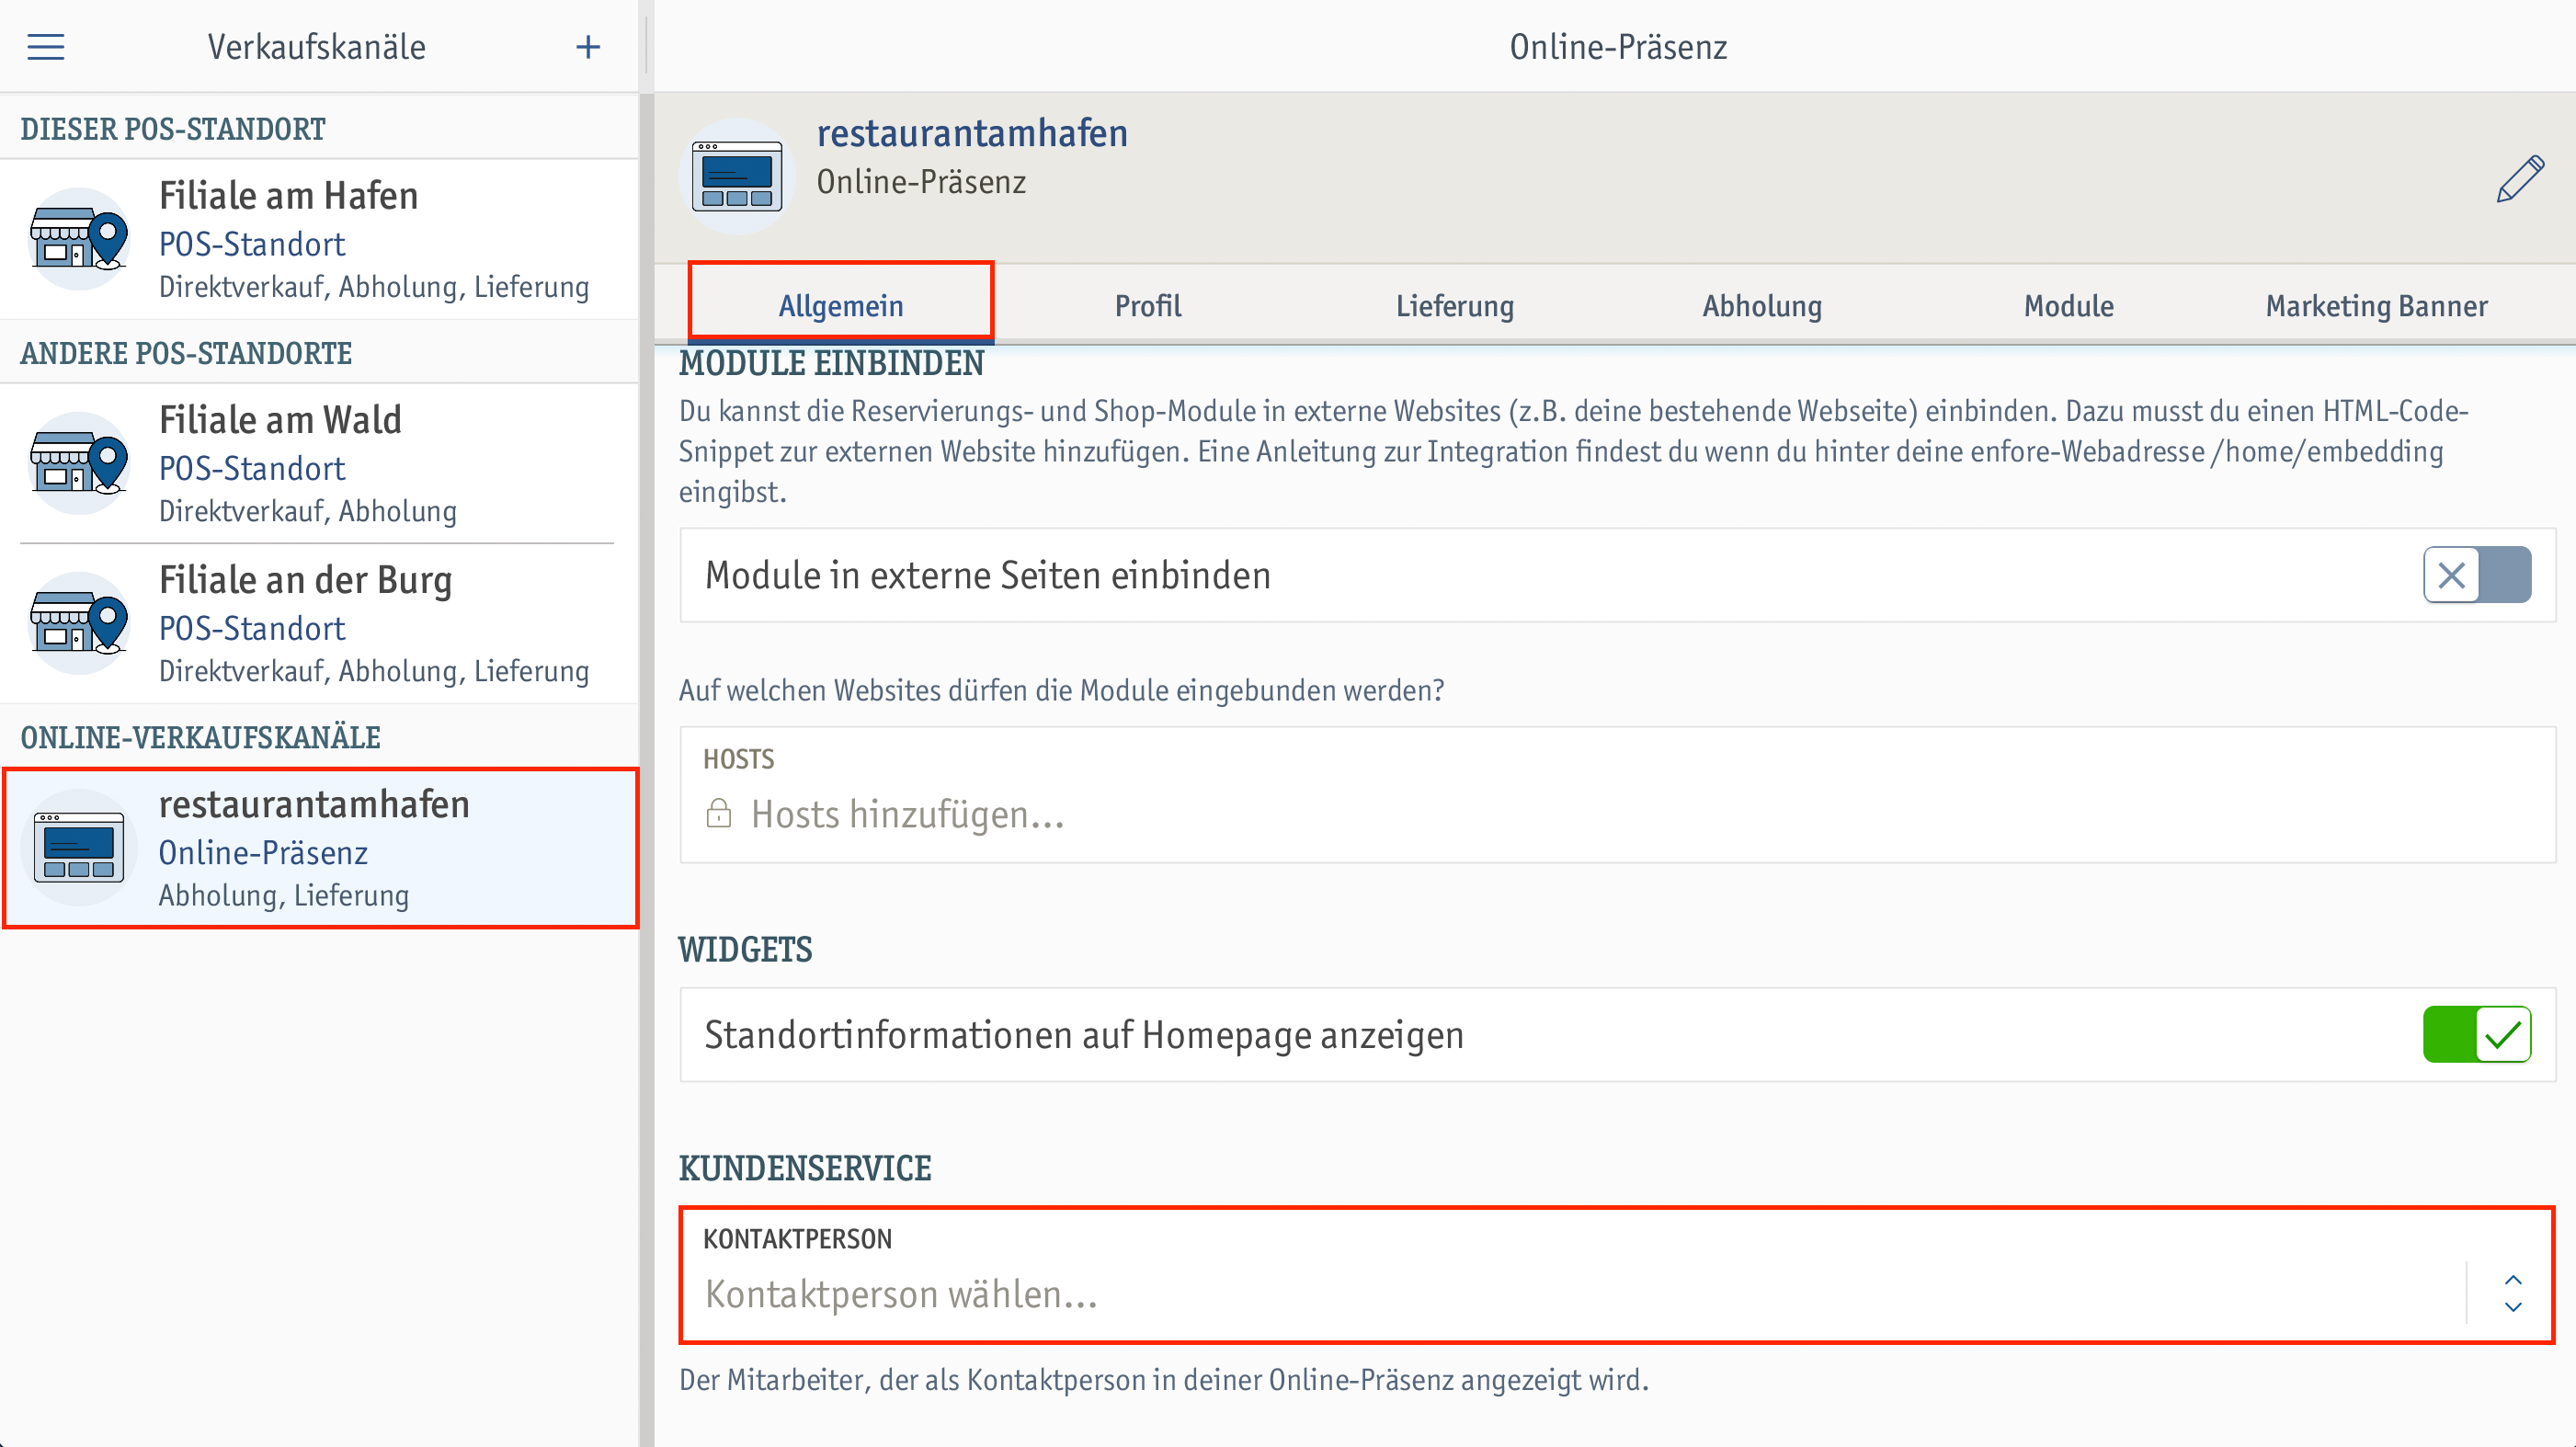Select Filiale am Wald location
Viewport: 2576px width, 1447px height.
319,463
